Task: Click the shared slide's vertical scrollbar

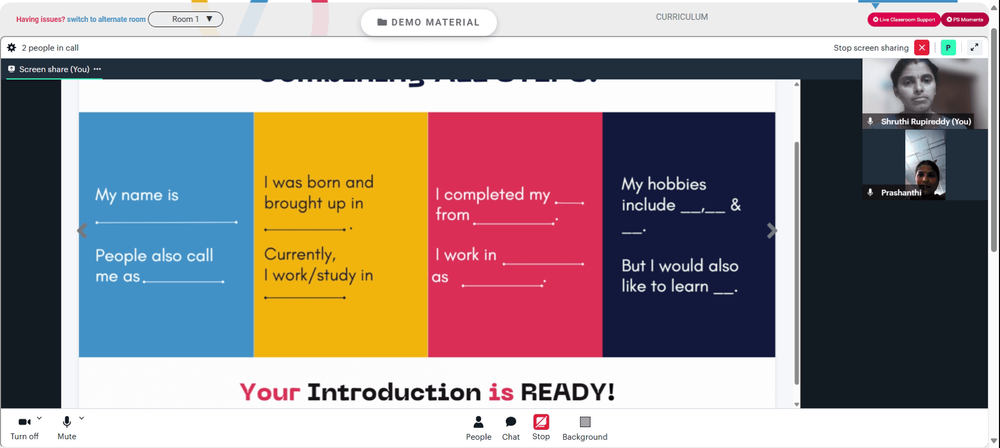Action: [x=797, y=262]
